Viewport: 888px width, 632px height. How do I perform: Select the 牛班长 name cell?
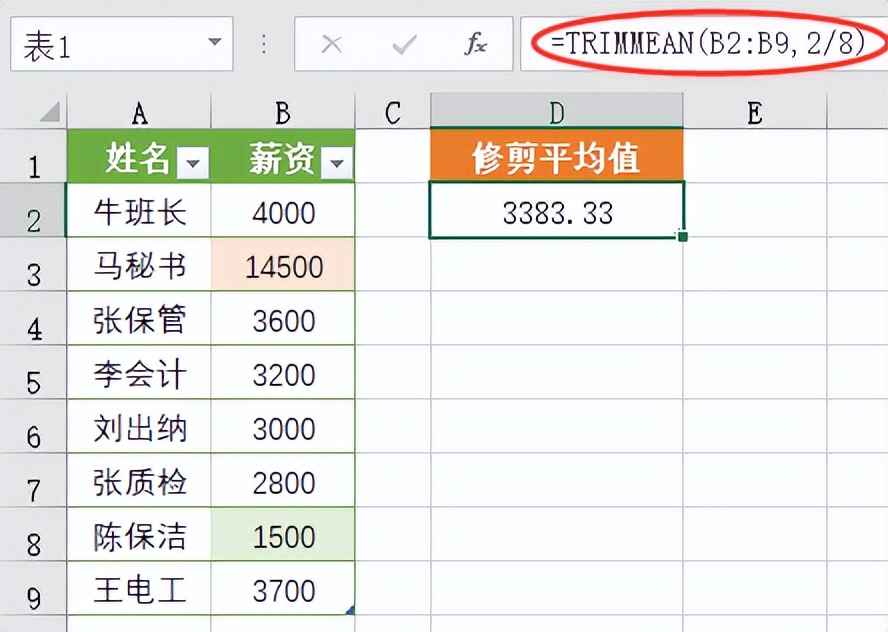click(x=138, y=211)
